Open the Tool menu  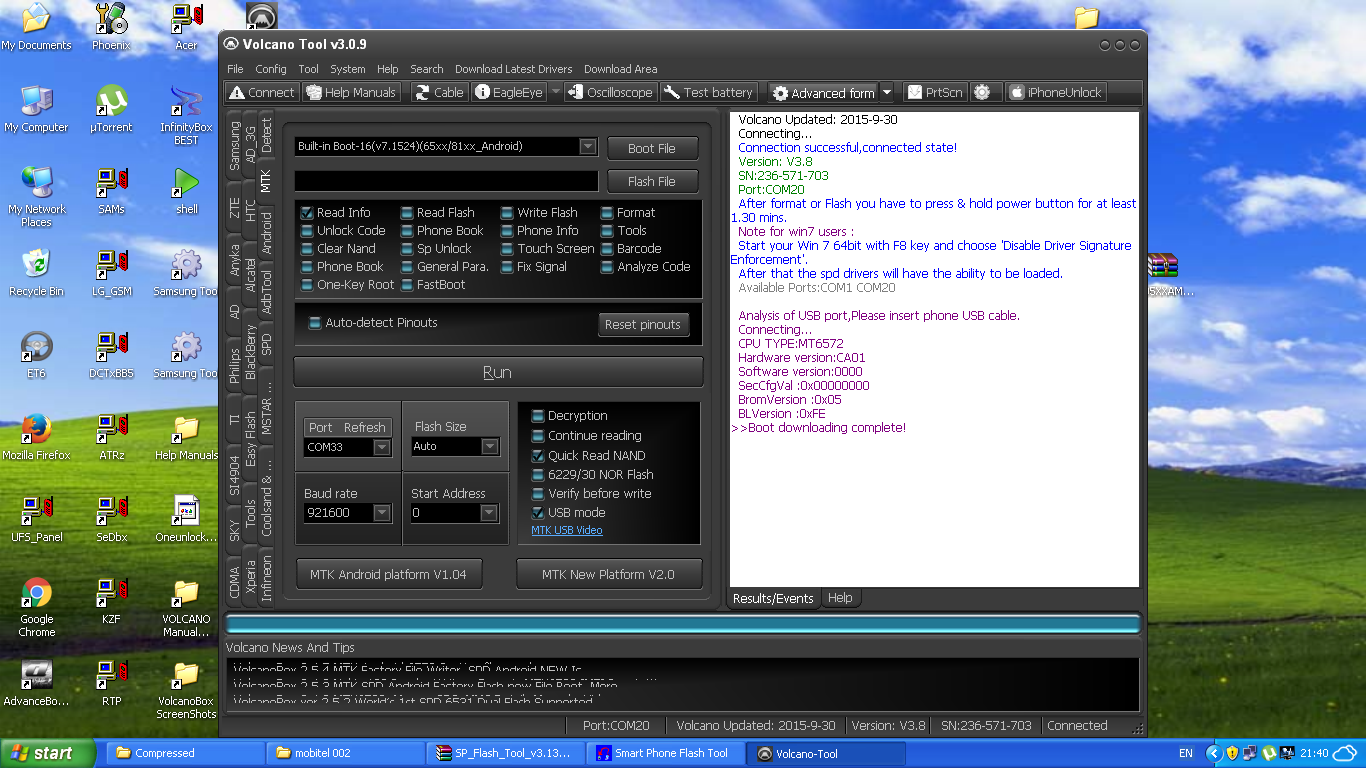308,69
